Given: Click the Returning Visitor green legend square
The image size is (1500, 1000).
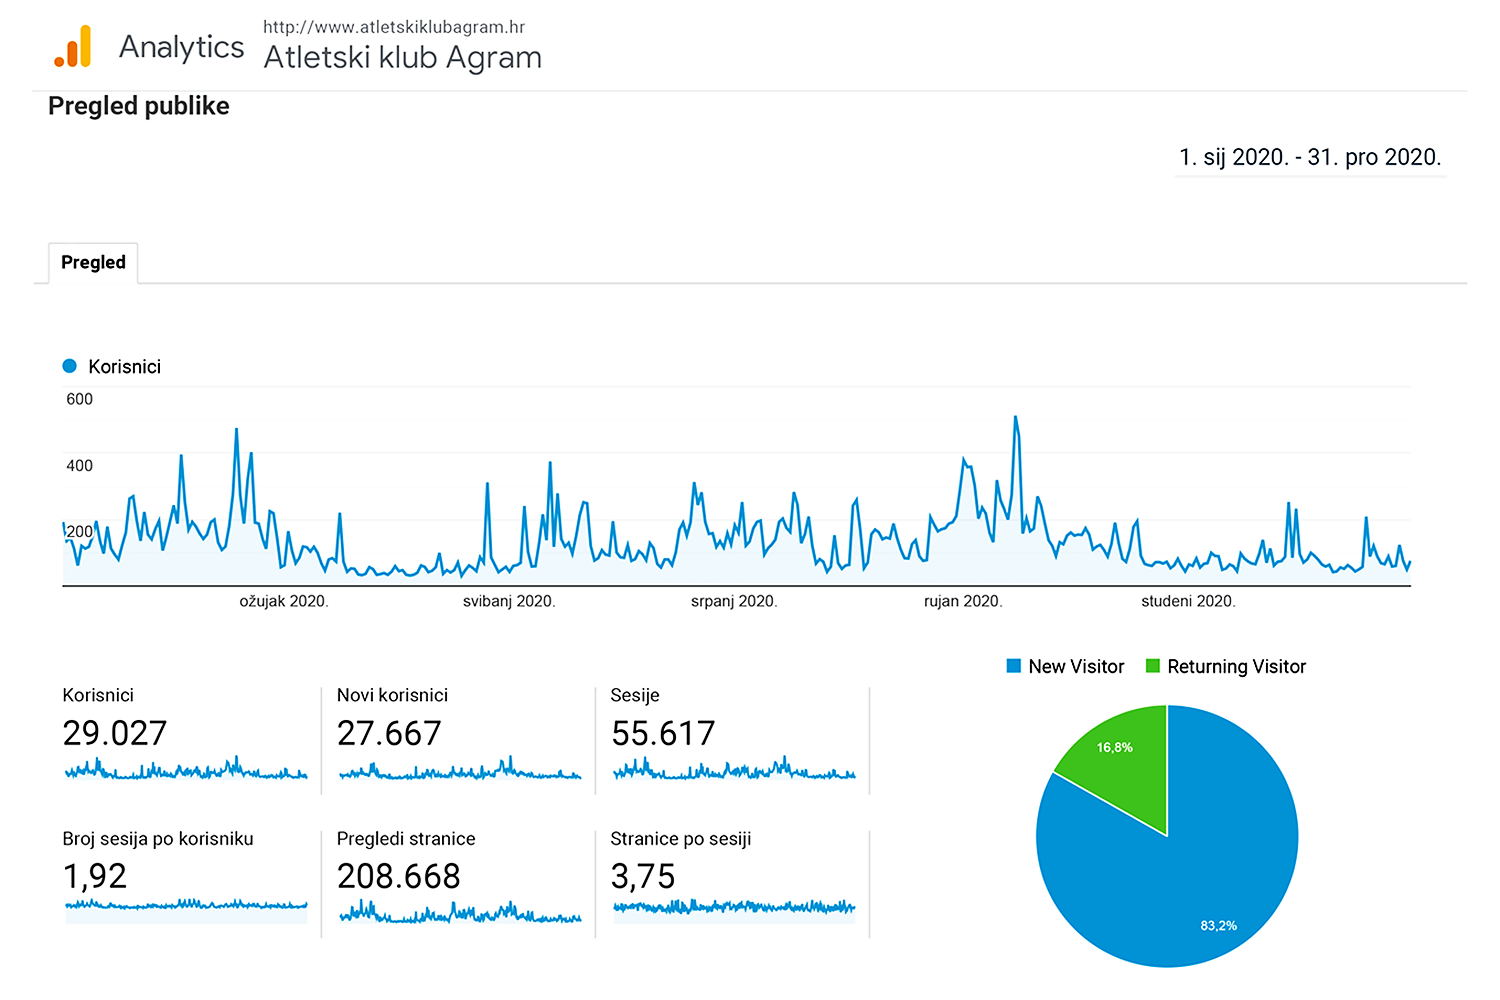Looking at the screenshot, I should [x=1152, y=666].
